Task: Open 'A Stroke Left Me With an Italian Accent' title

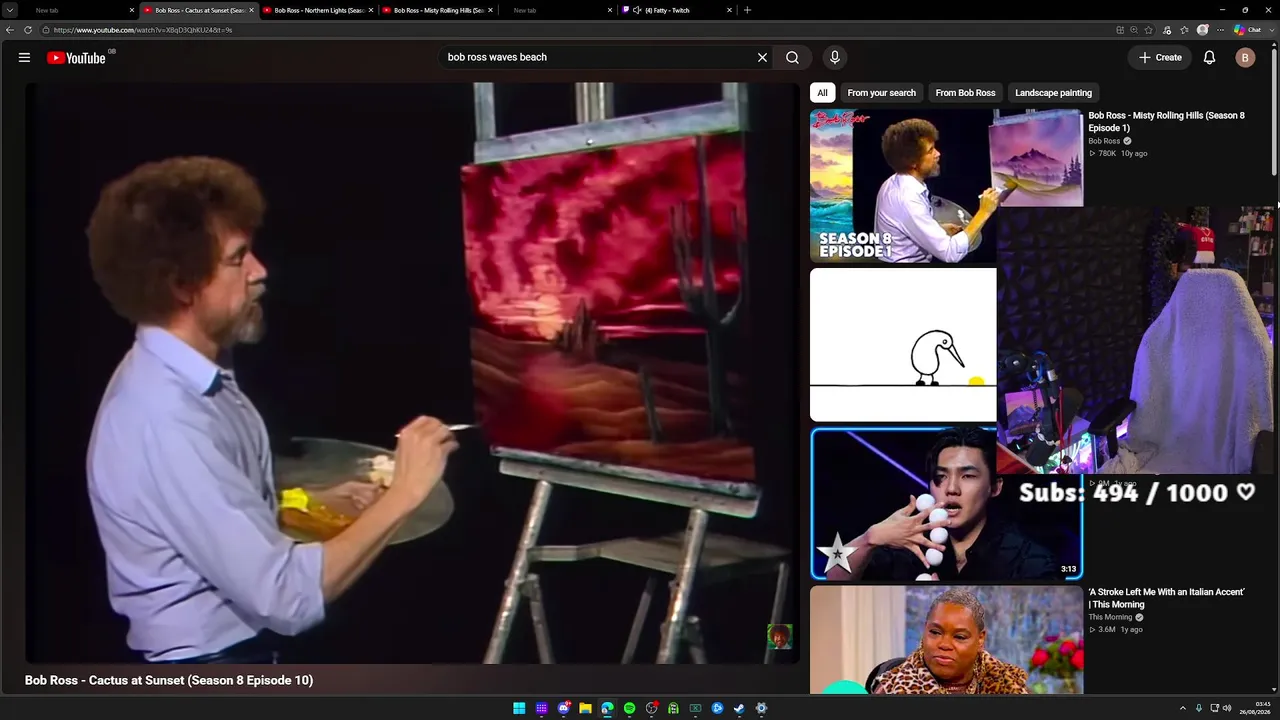Action: coord(1166,598)
